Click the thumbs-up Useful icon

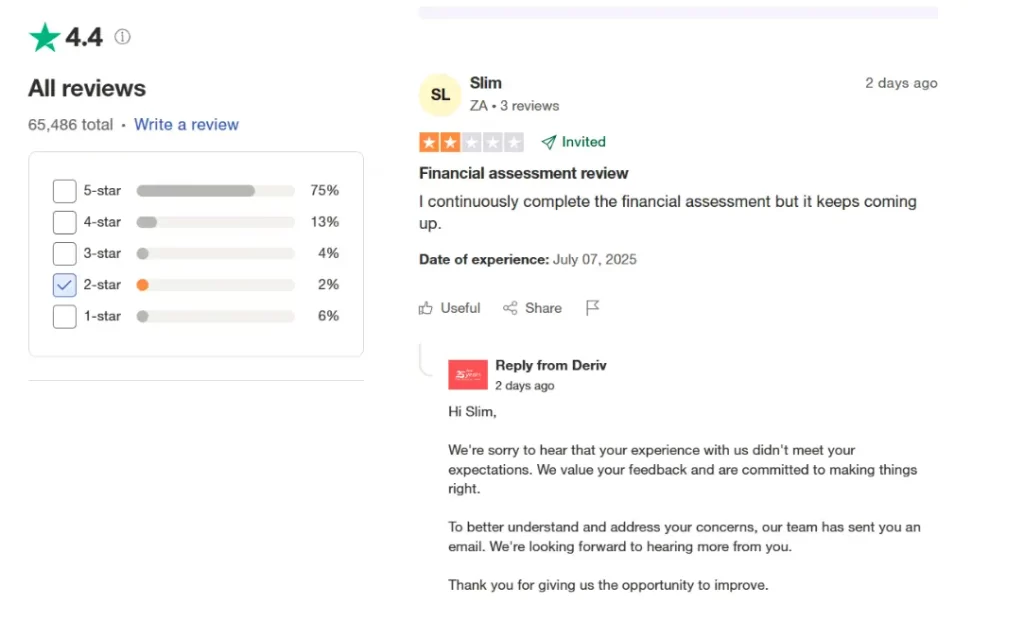click(426, 308)
